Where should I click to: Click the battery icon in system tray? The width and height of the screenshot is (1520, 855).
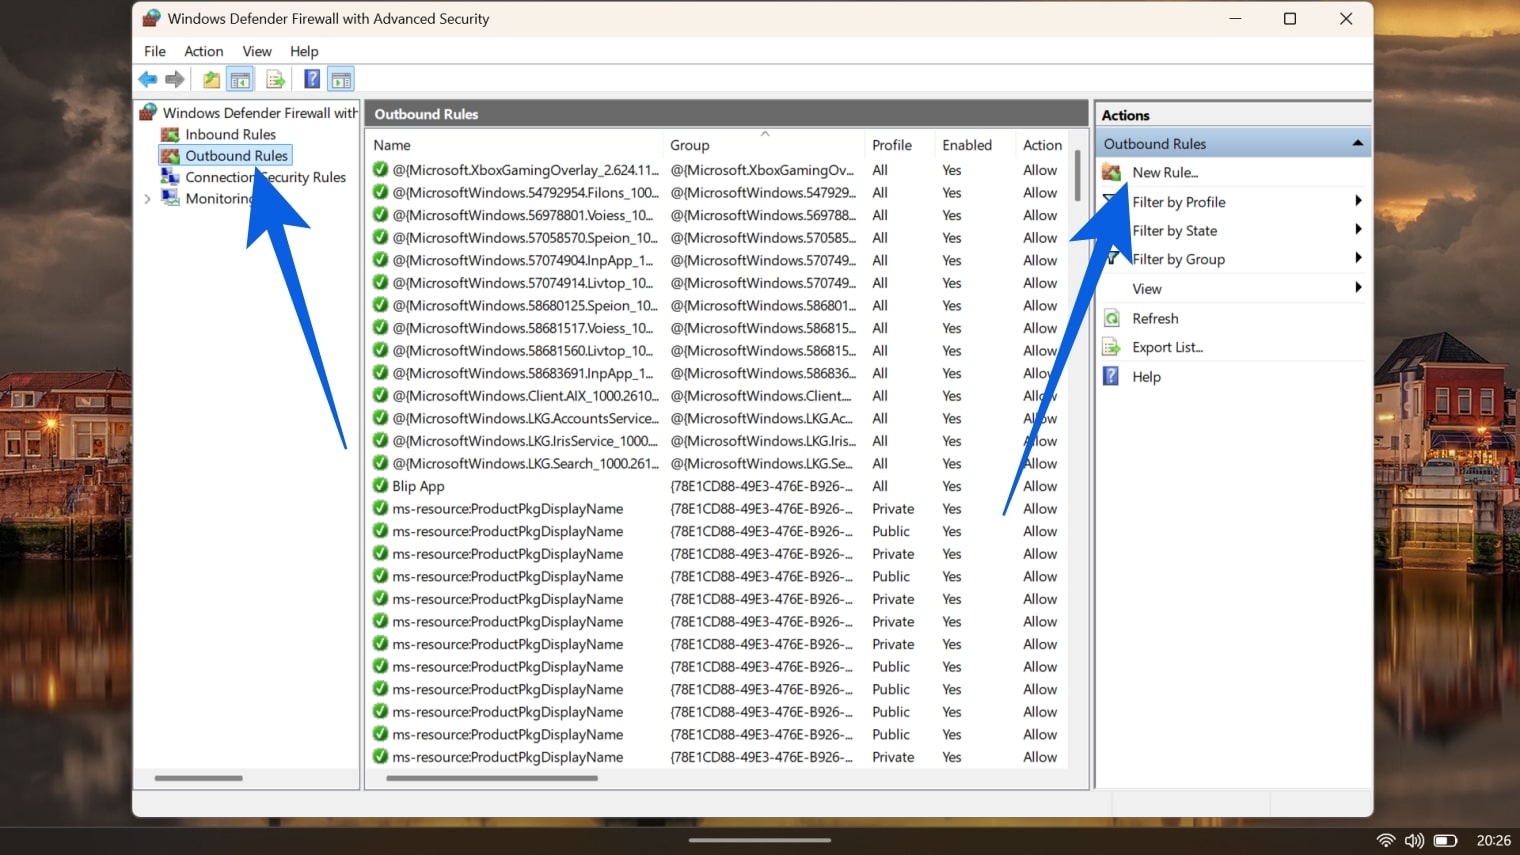pyautogui.click(x=1445, y=840)
